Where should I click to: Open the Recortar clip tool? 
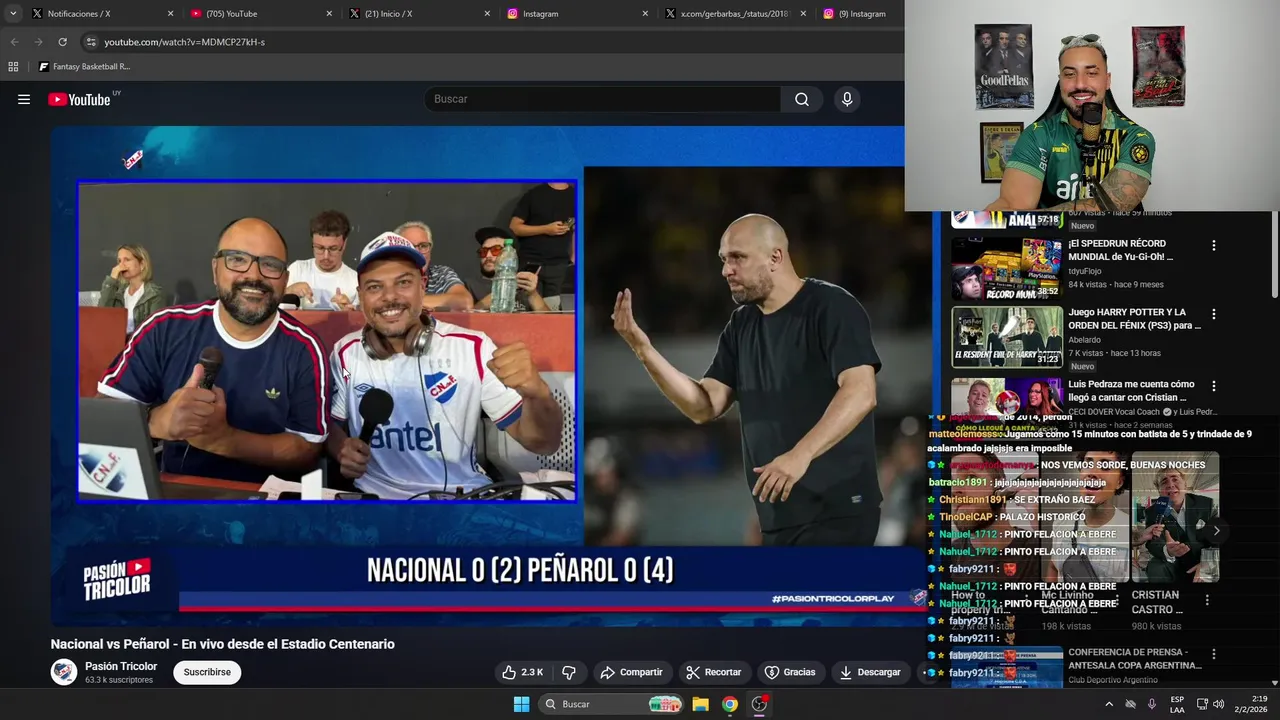(713, 672)
